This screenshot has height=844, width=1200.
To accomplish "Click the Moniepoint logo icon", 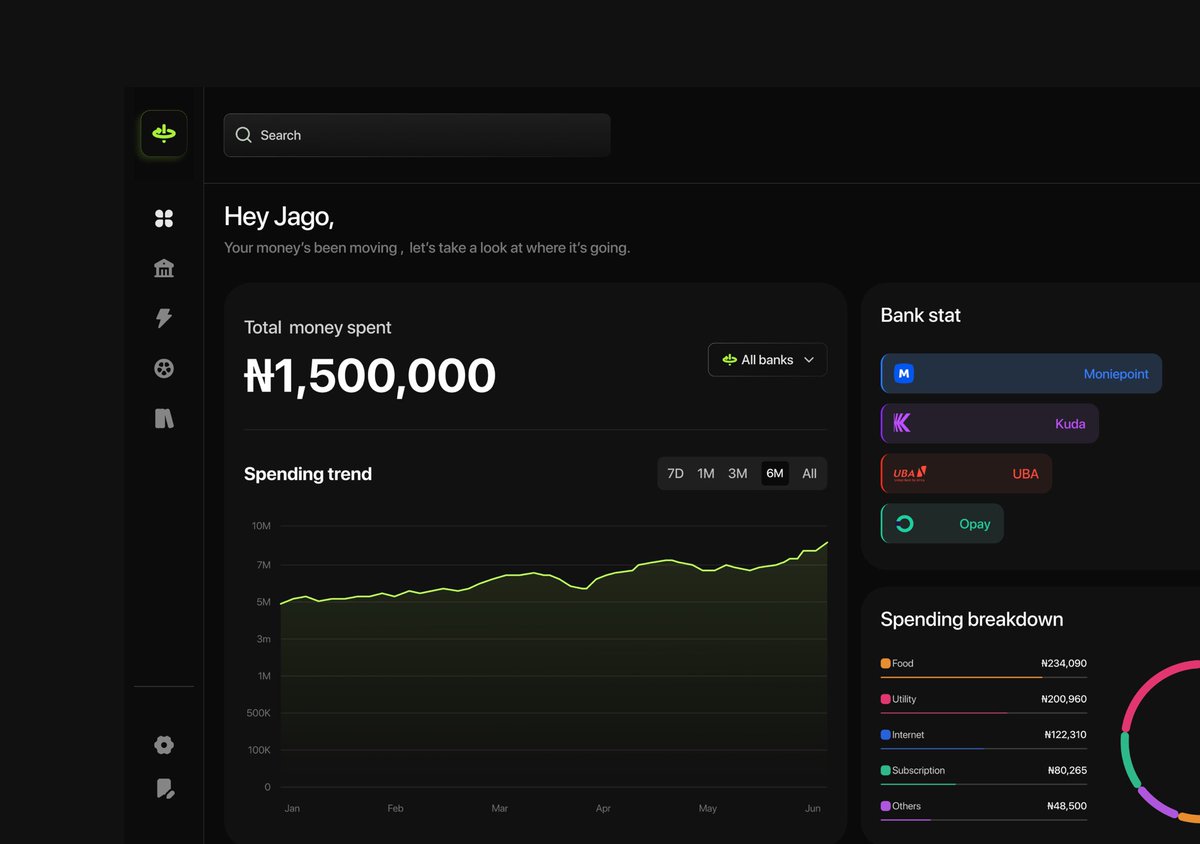I will click(x=904, y=373).
